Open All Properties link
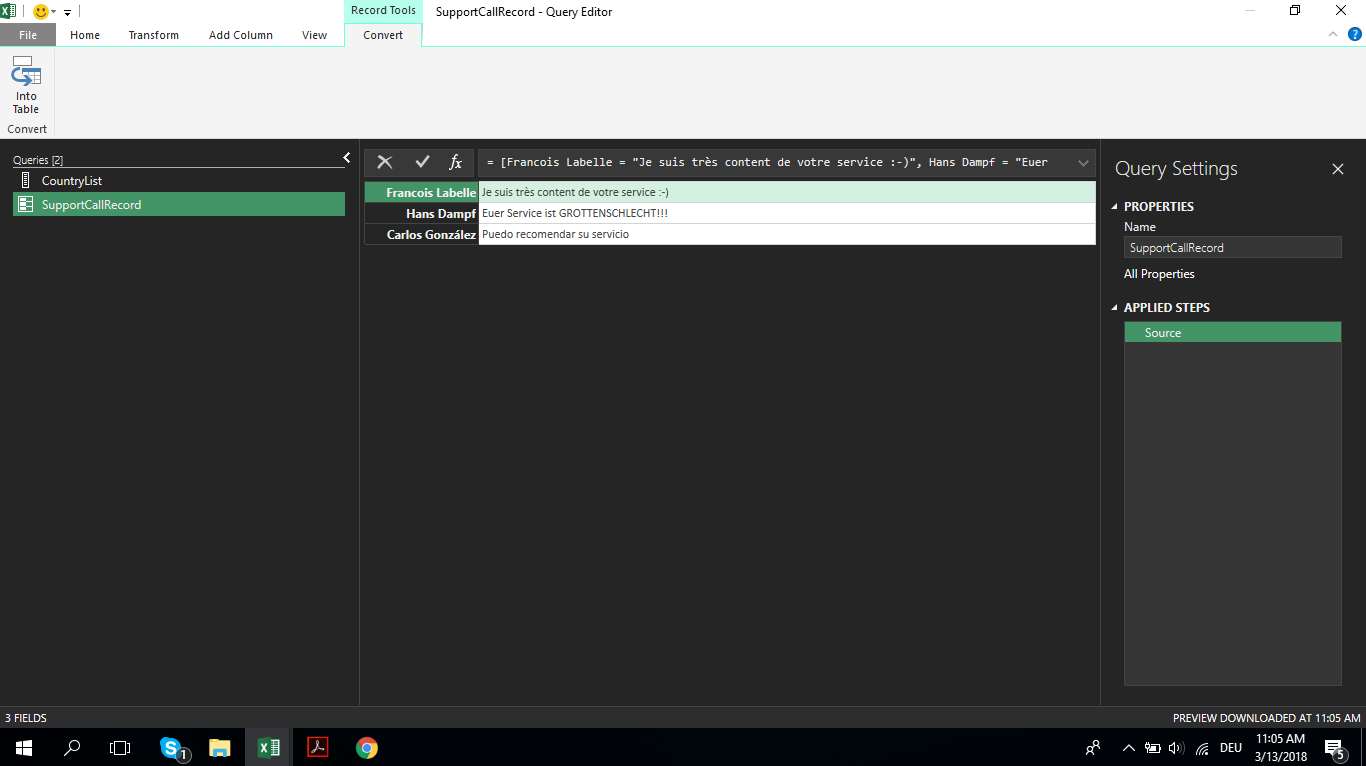This screenshot has height=766, width=1366. pos(1158,273)
